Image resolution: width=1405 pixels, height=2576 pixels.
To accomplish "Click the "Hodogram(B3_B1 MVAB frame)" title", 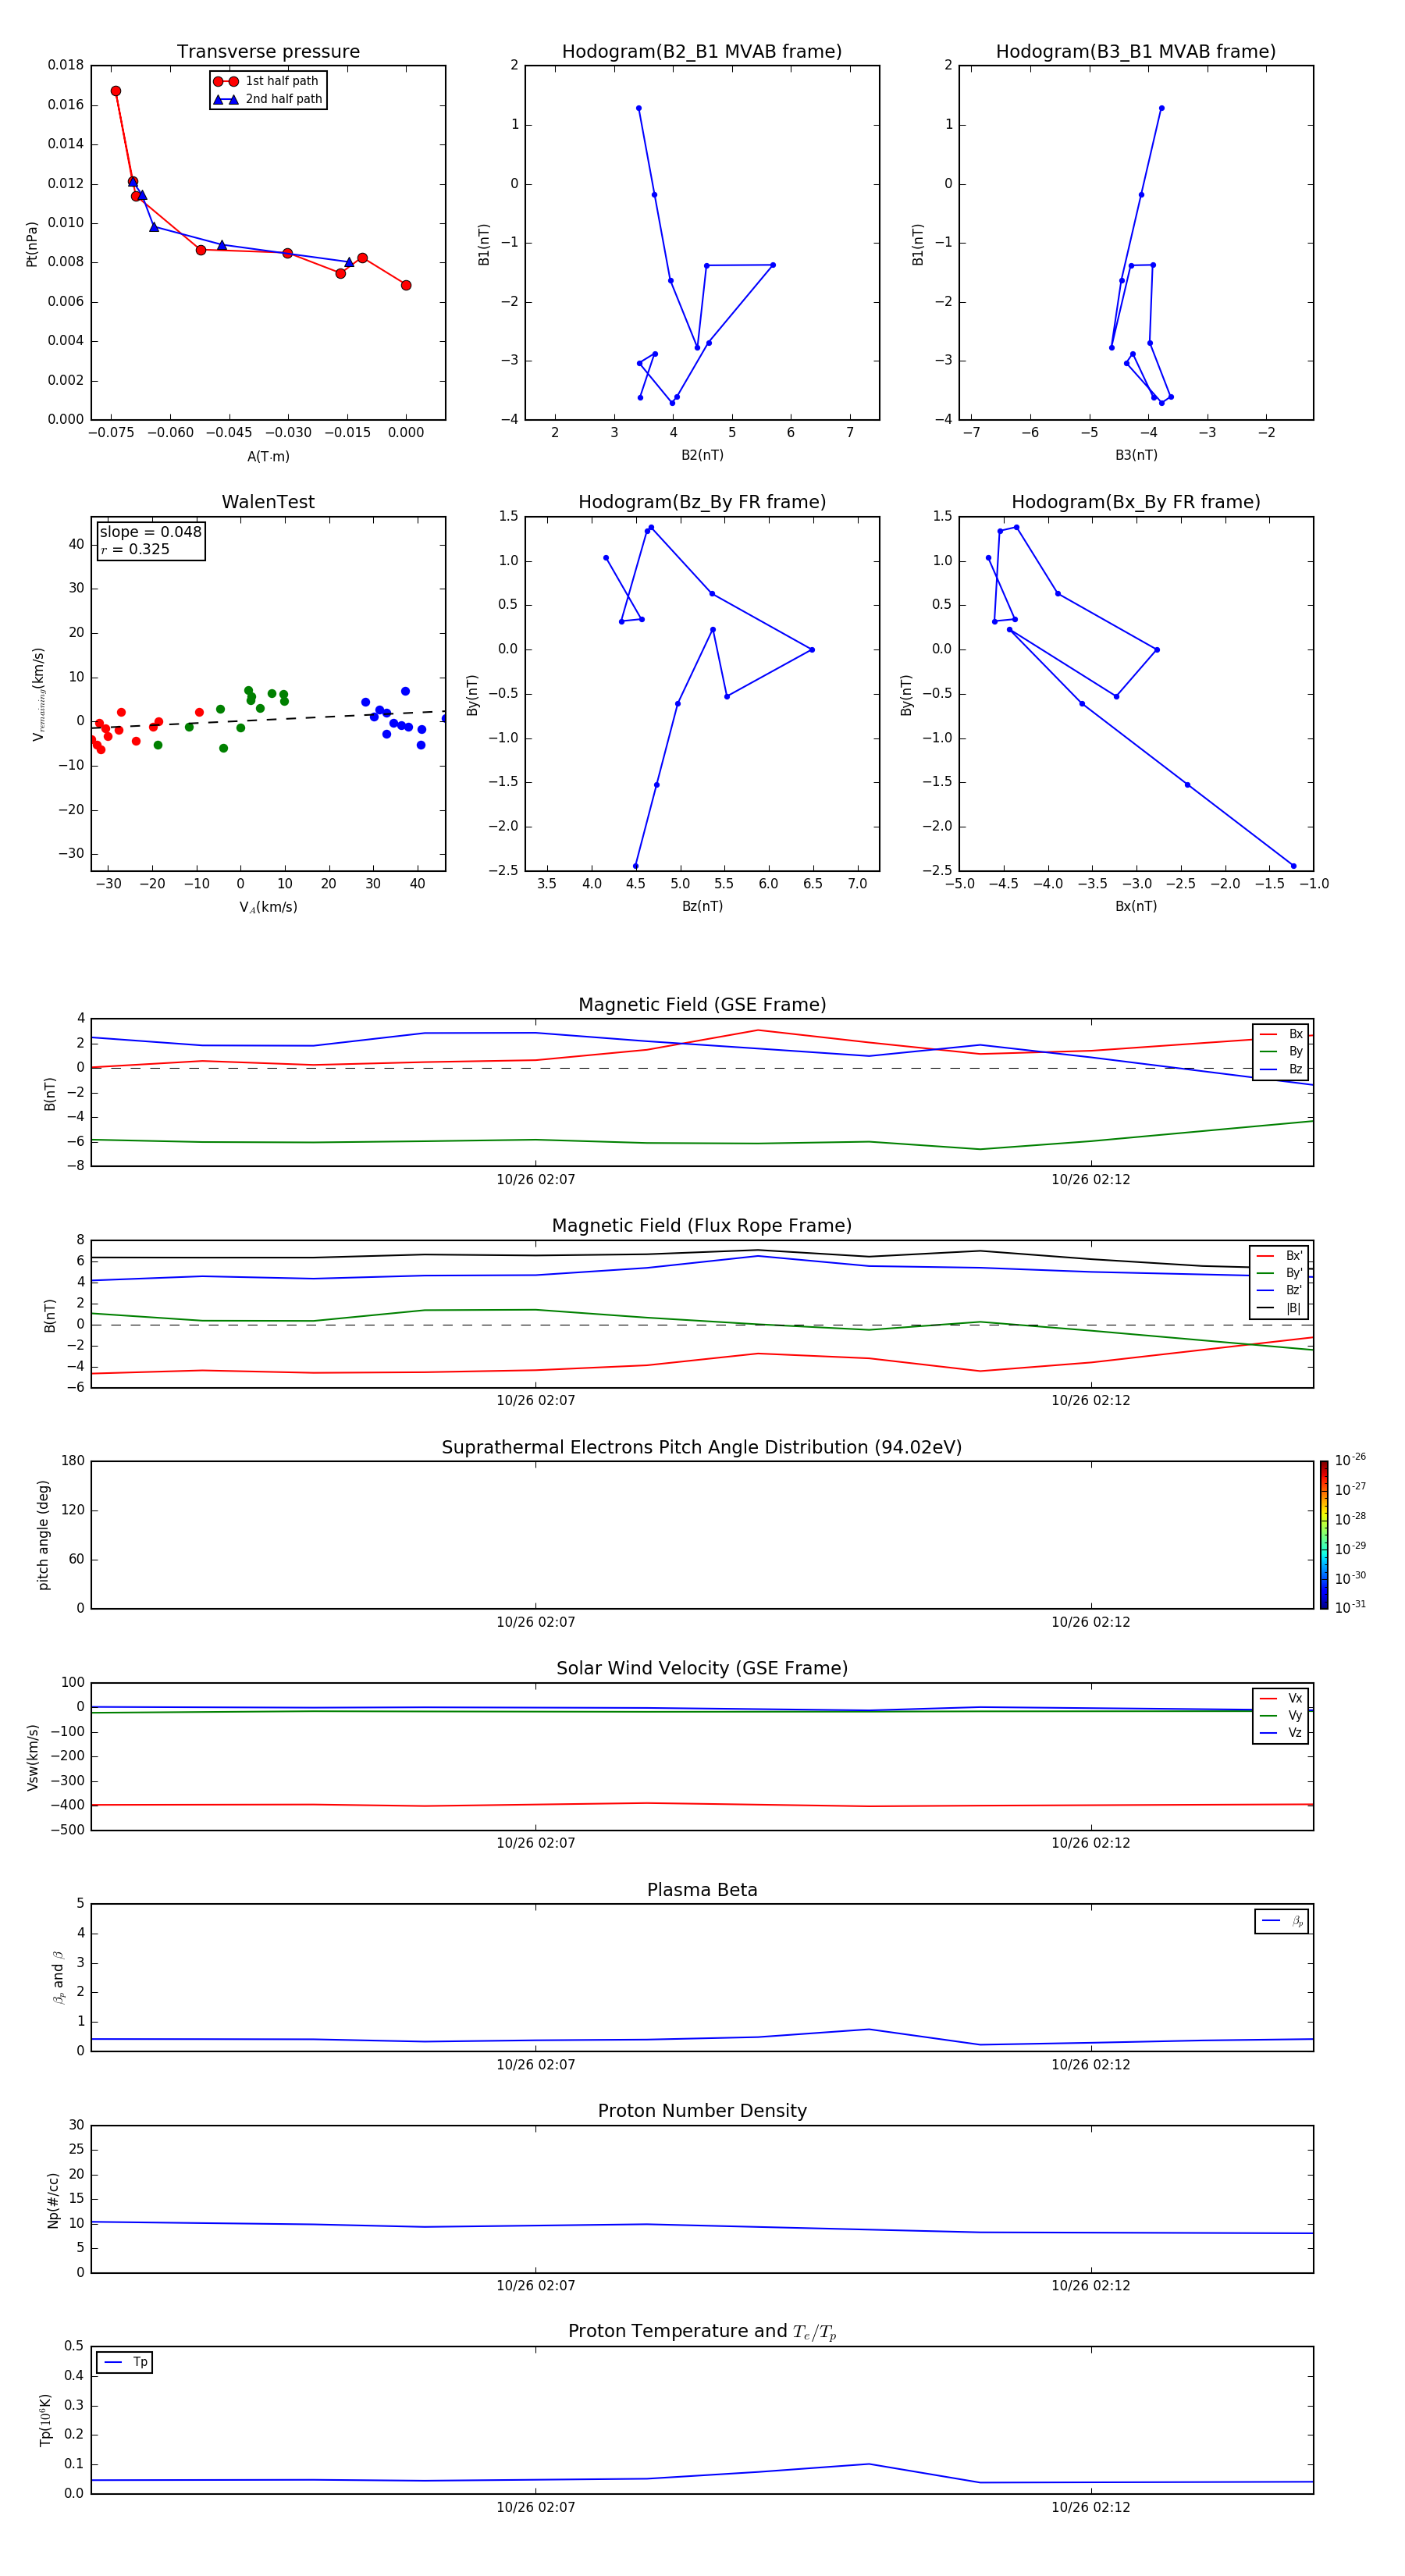I will [x=1136, y=52].
